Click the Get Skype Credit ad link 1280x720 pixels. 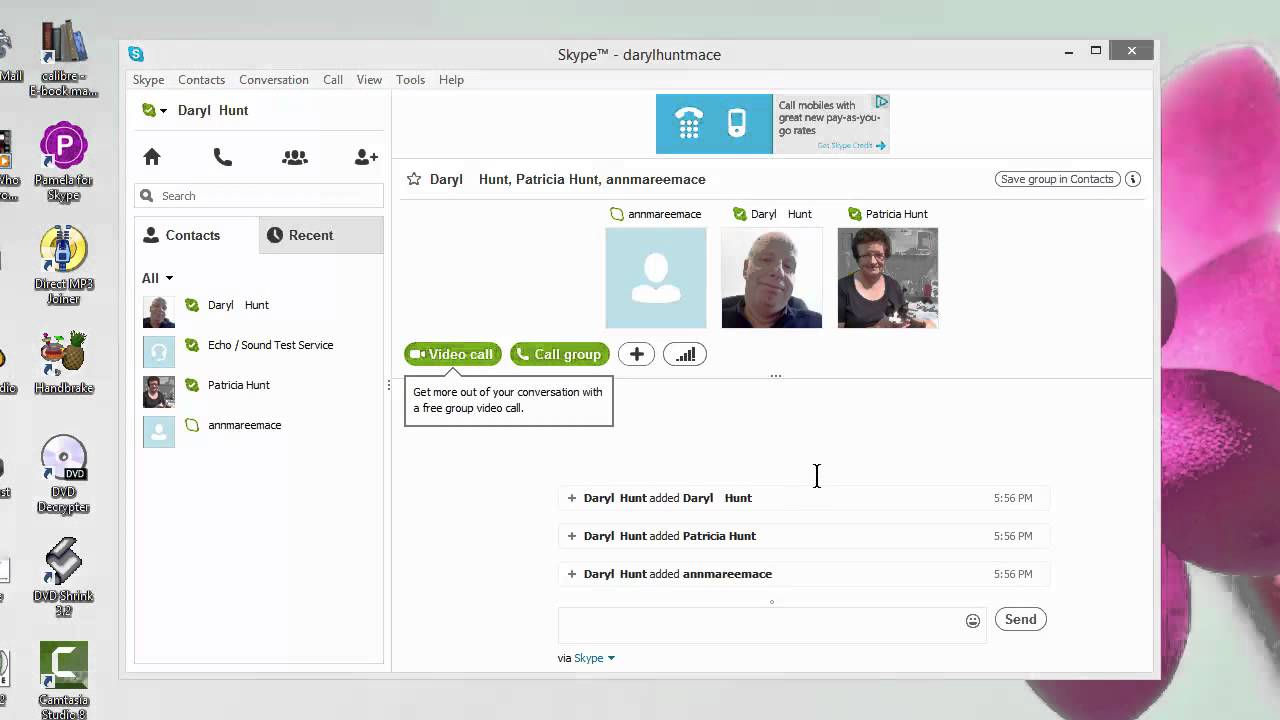[x=851, y=145]
